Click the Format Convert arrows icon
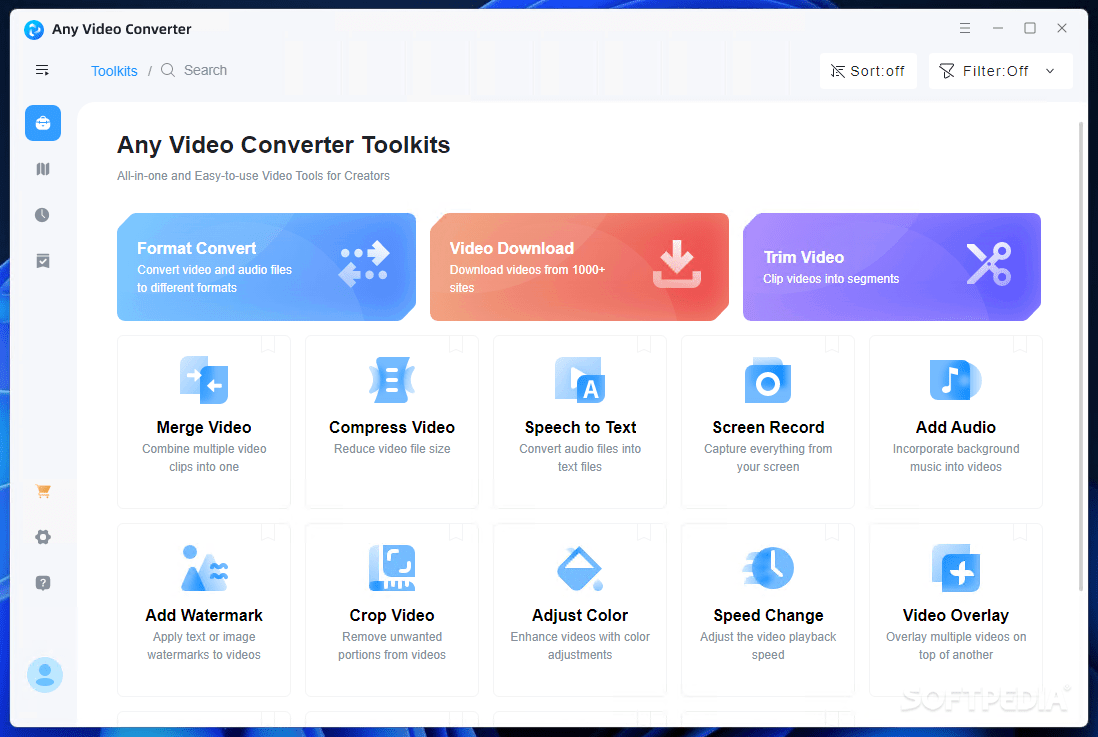 tap(364, 263)
